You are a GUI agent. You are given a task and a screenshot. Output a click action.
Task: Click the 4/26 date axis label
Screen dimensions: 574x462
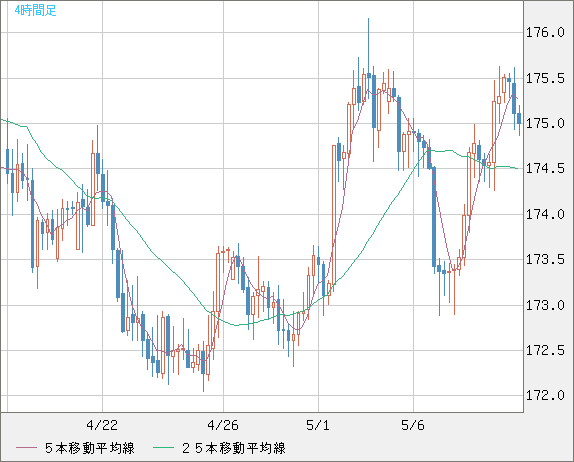(223, 425)
